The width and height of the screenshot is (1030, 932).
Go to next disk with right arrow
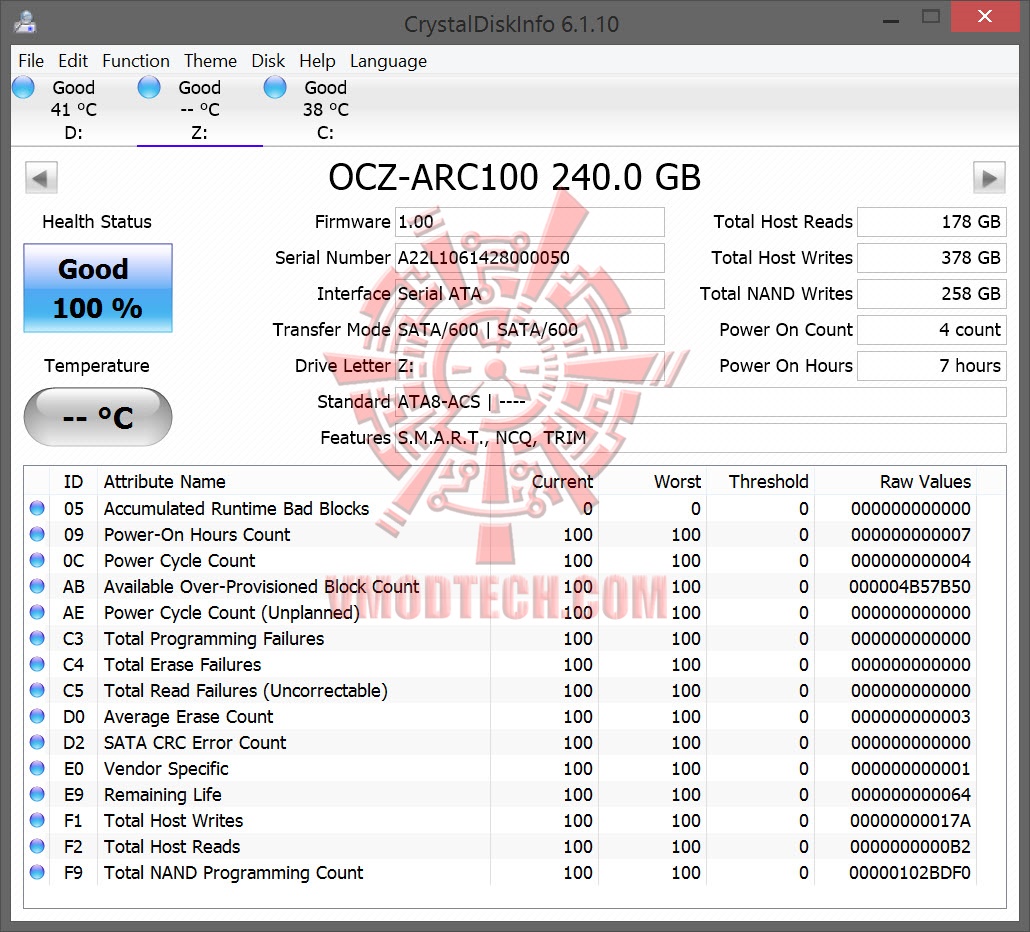(989, 177)
